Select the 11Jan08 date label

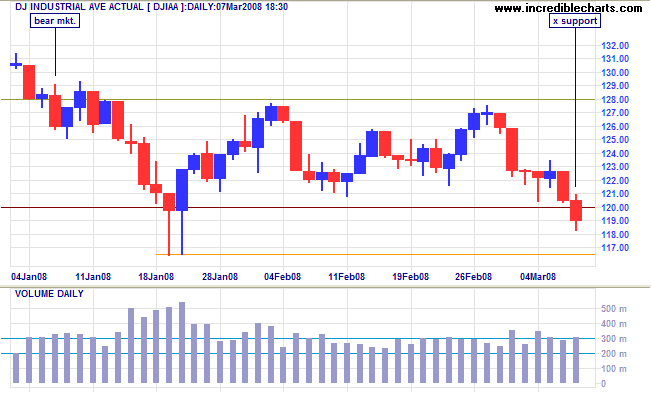[x=93, y=277]
